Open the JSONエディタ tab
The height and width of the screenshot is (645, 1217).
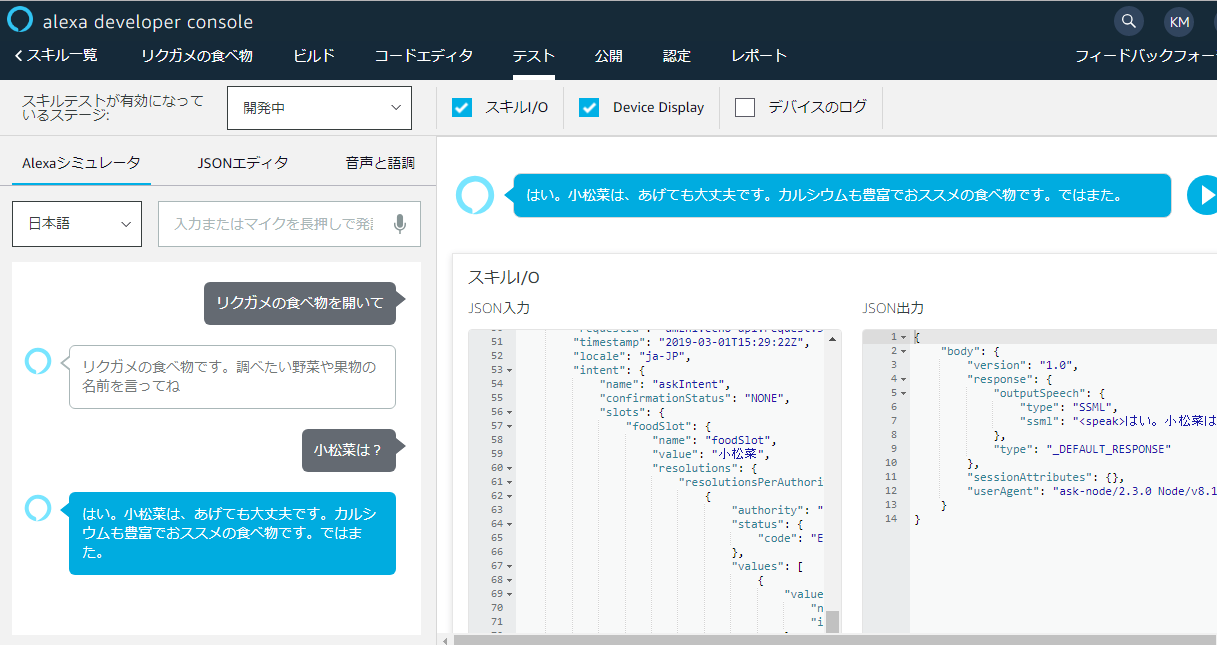point(243,163)
